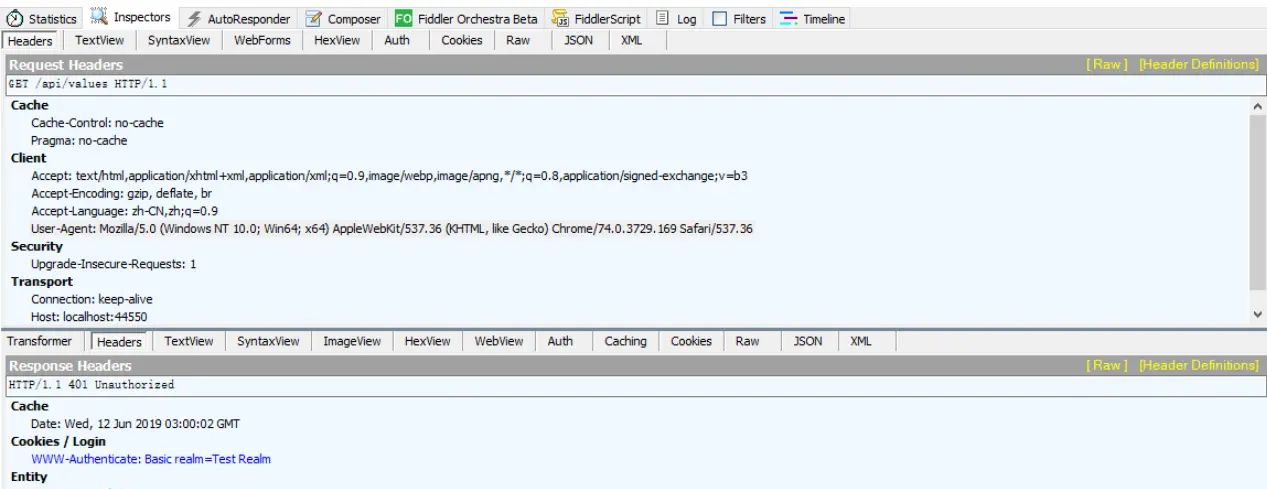1267x489 pixels.
Task: Select the request TextView inspector tab
Action: click(99, 40)
